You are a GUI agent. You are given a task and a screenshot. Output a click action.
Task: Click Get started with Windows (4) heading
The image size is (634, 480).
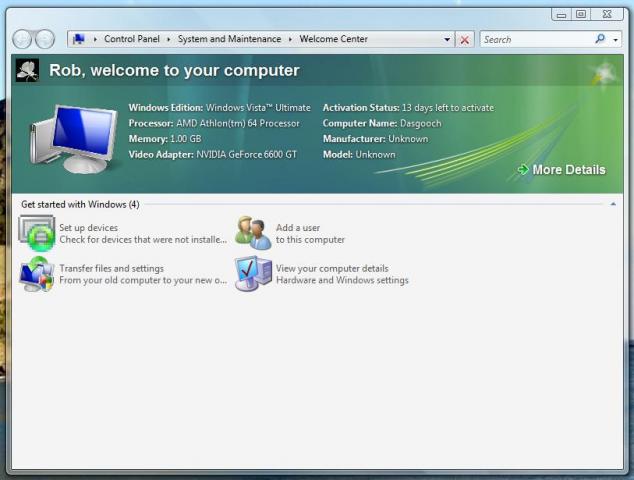[80, 205]
